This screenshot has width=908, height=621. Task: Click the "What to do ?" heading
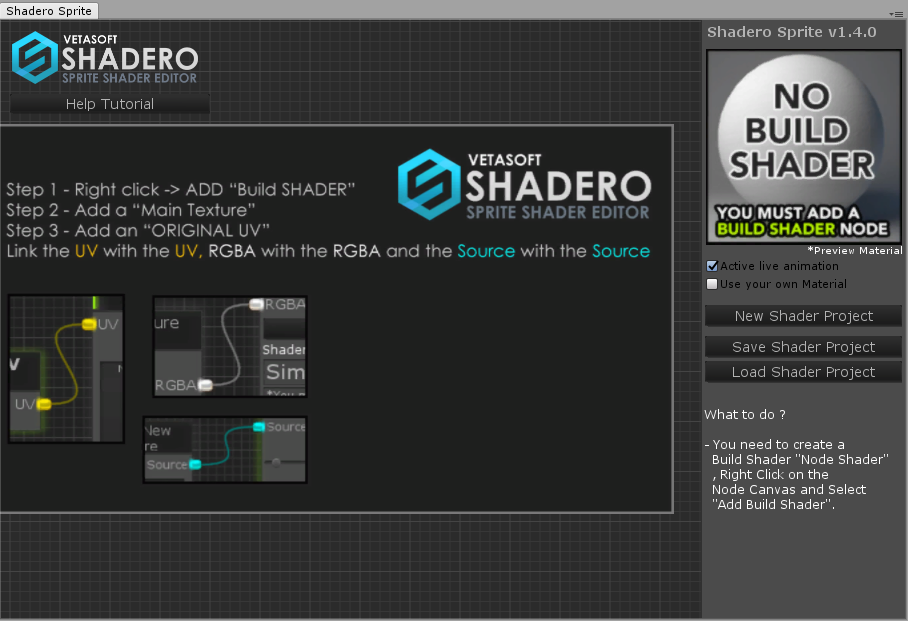click(x=745, y=414)
